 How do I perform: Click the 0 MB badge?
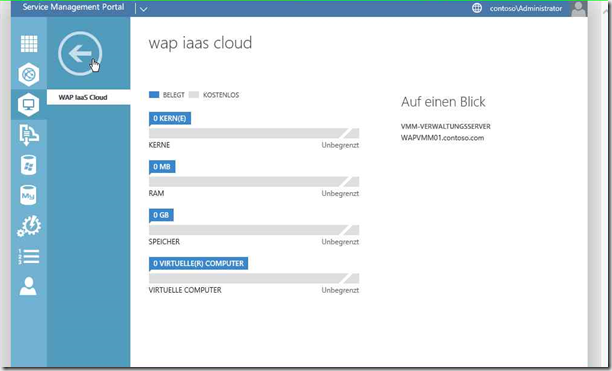tap(162, 167)
